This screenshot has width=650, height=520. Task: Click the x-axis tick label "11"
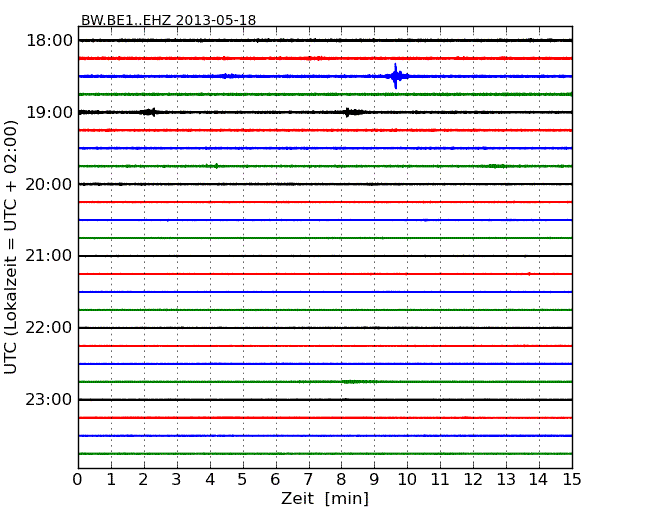(x=440, y=480)
